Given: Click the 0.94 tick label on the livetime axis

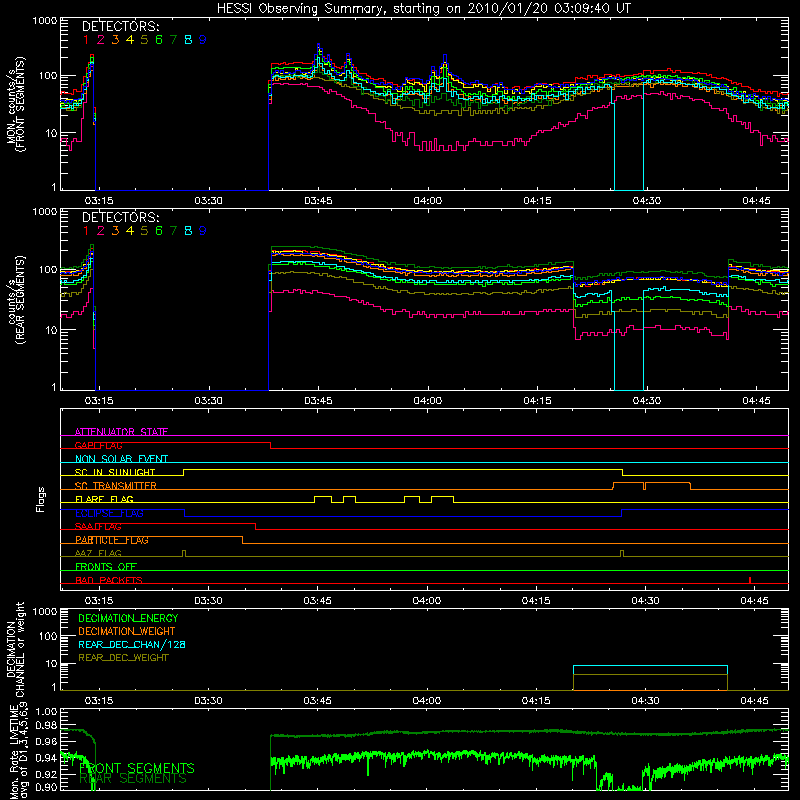Looking at the screenshot, I should [x=47, y=758].
